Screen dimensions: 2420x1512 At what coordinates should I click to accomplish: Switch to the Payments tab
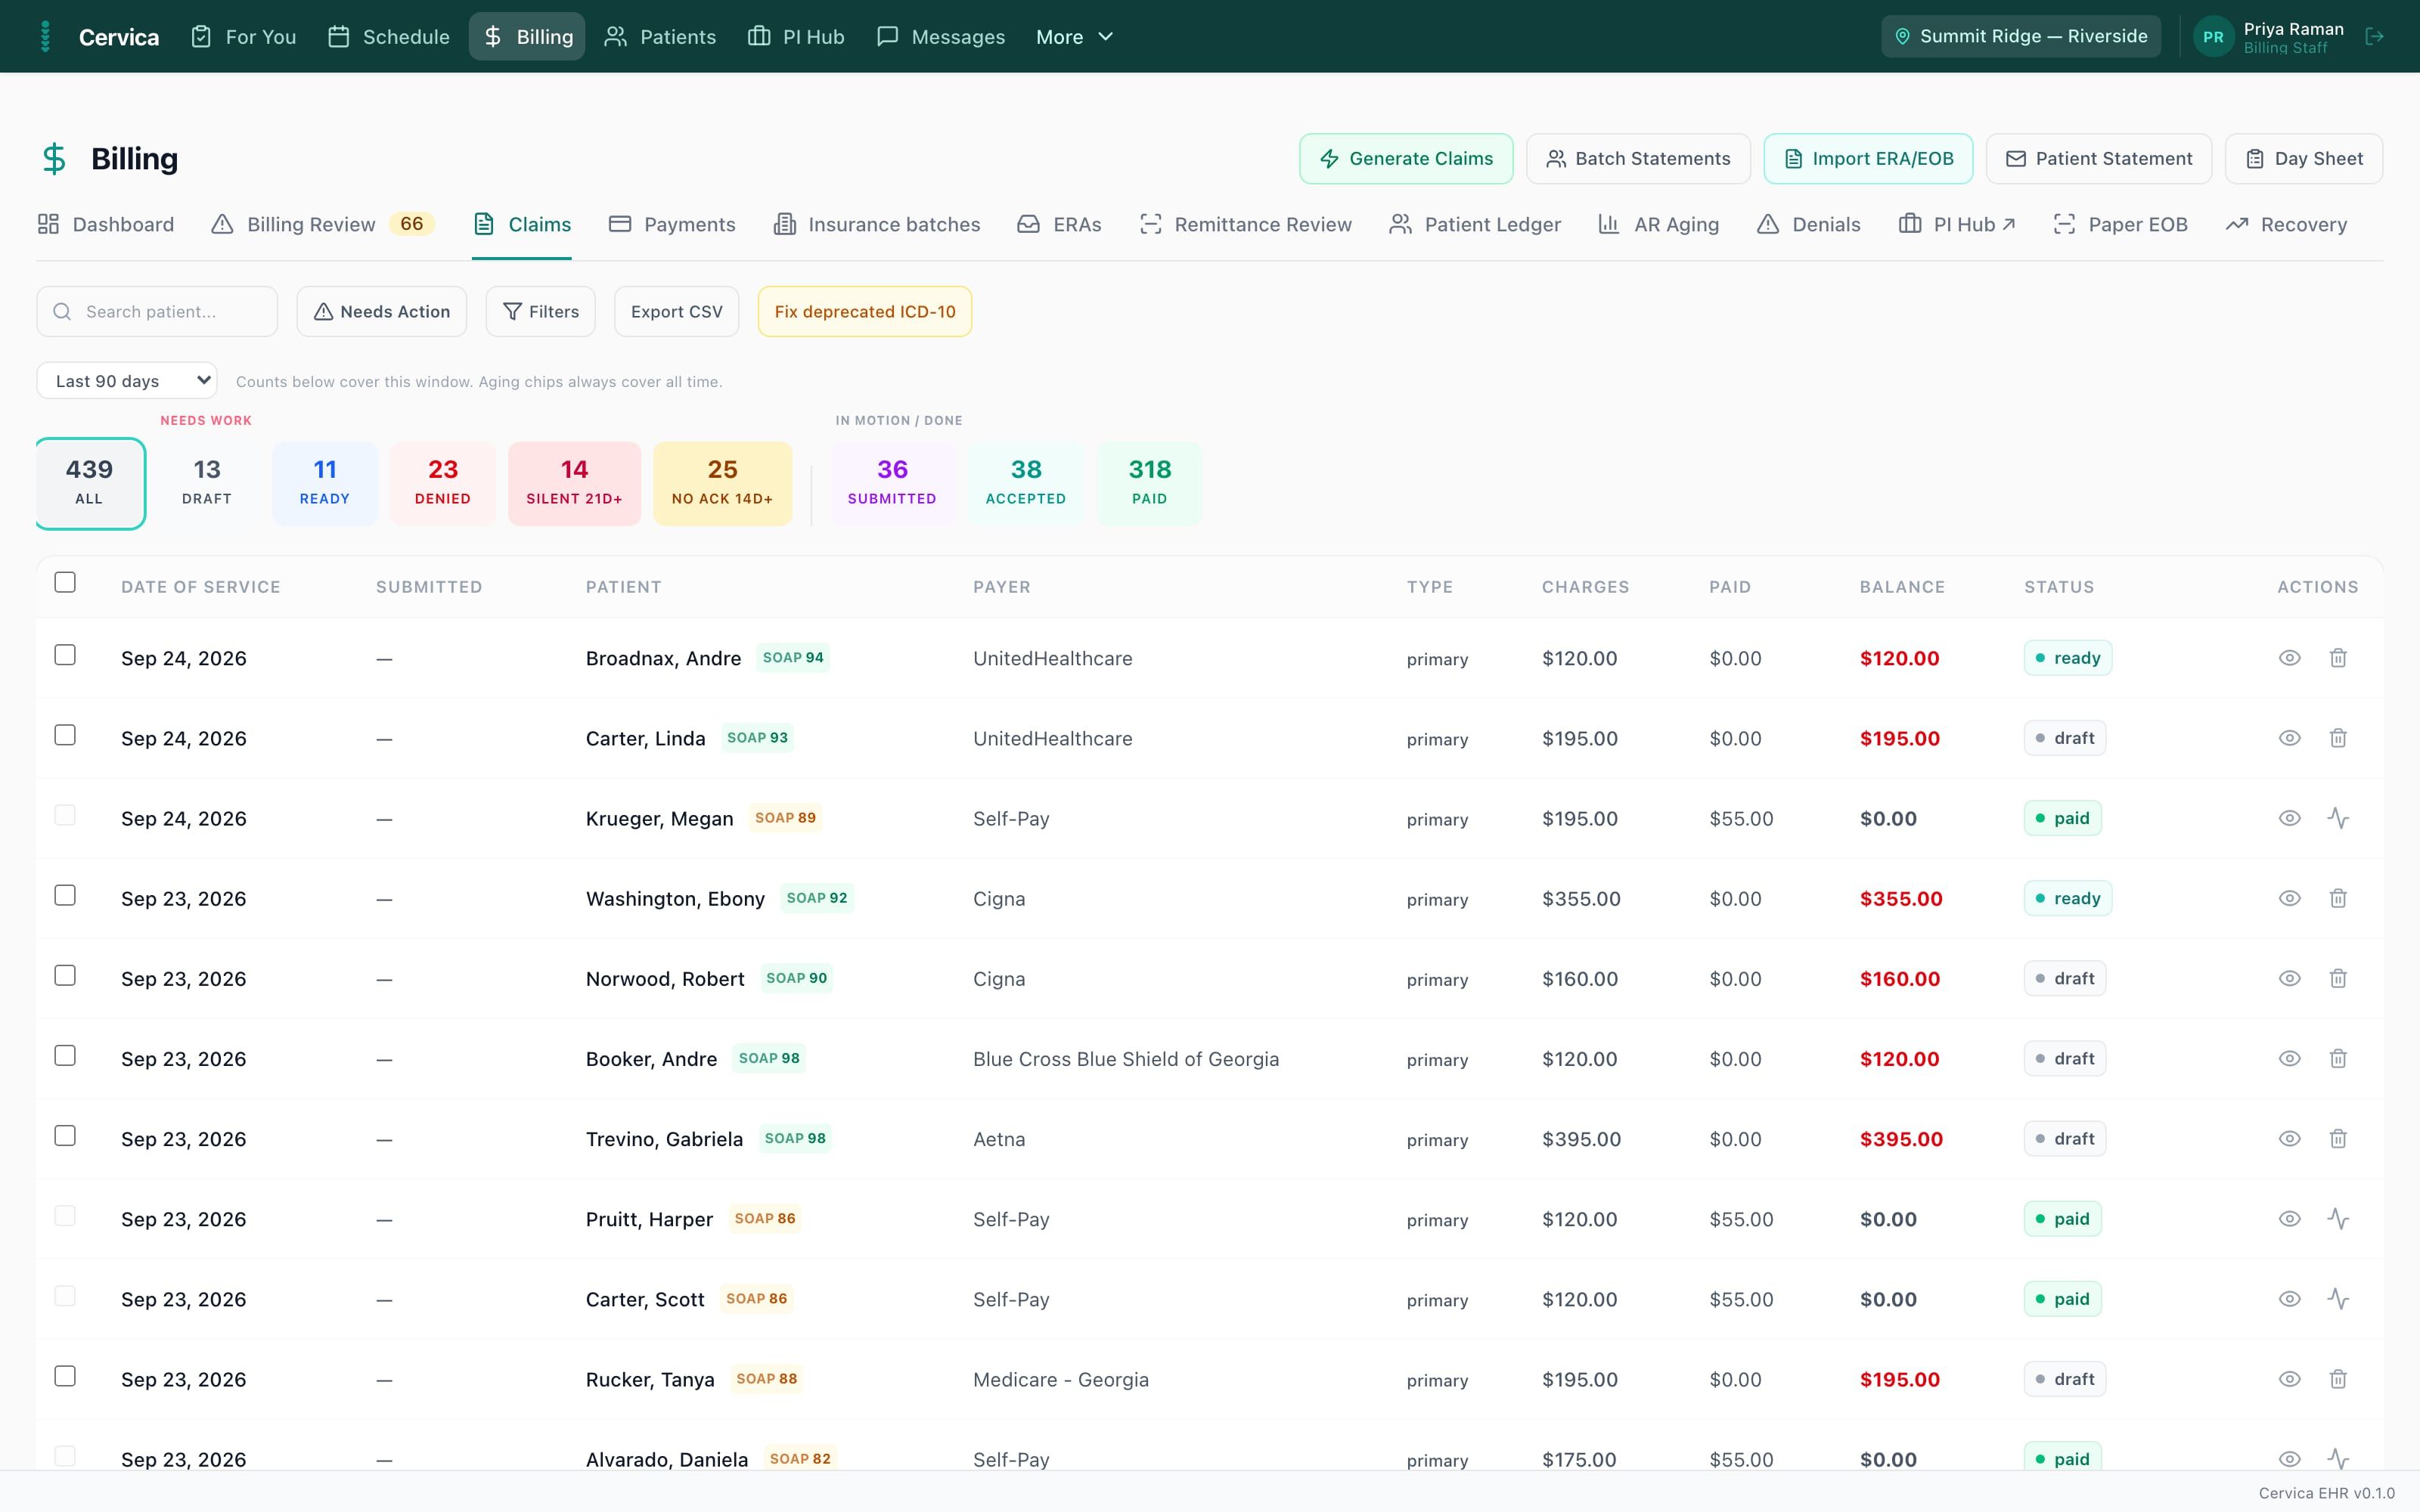pyautogui.click(x=672, y=224)
